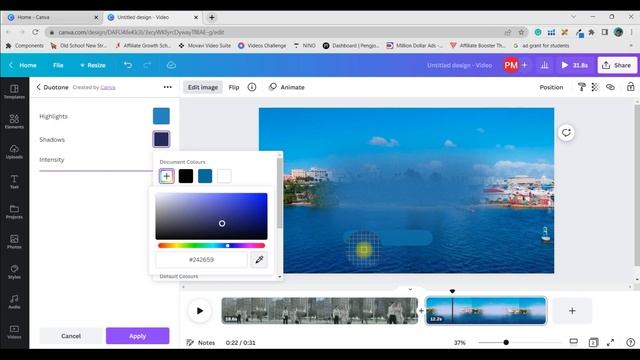
Task: Click the redo arrow
Action: (x=147, y=65)
